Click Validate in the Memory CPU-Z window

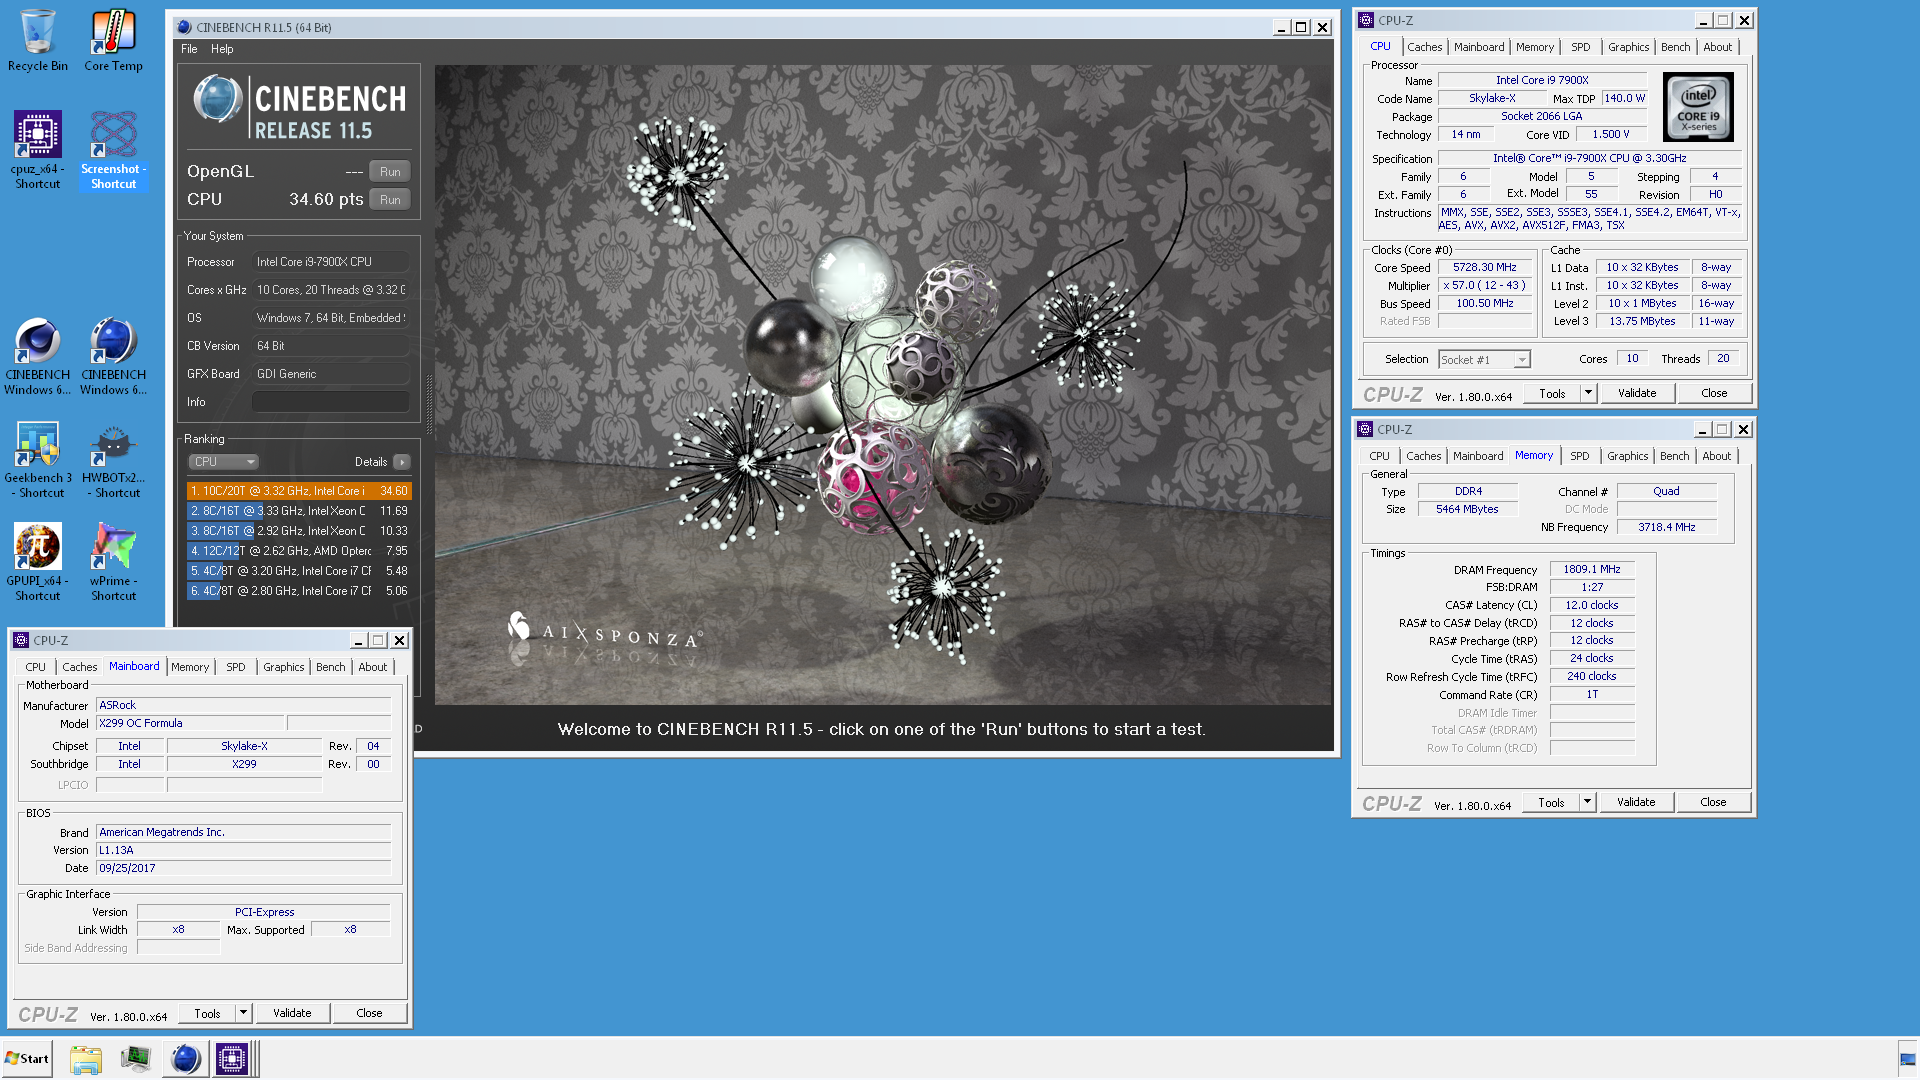(1636, 802)
